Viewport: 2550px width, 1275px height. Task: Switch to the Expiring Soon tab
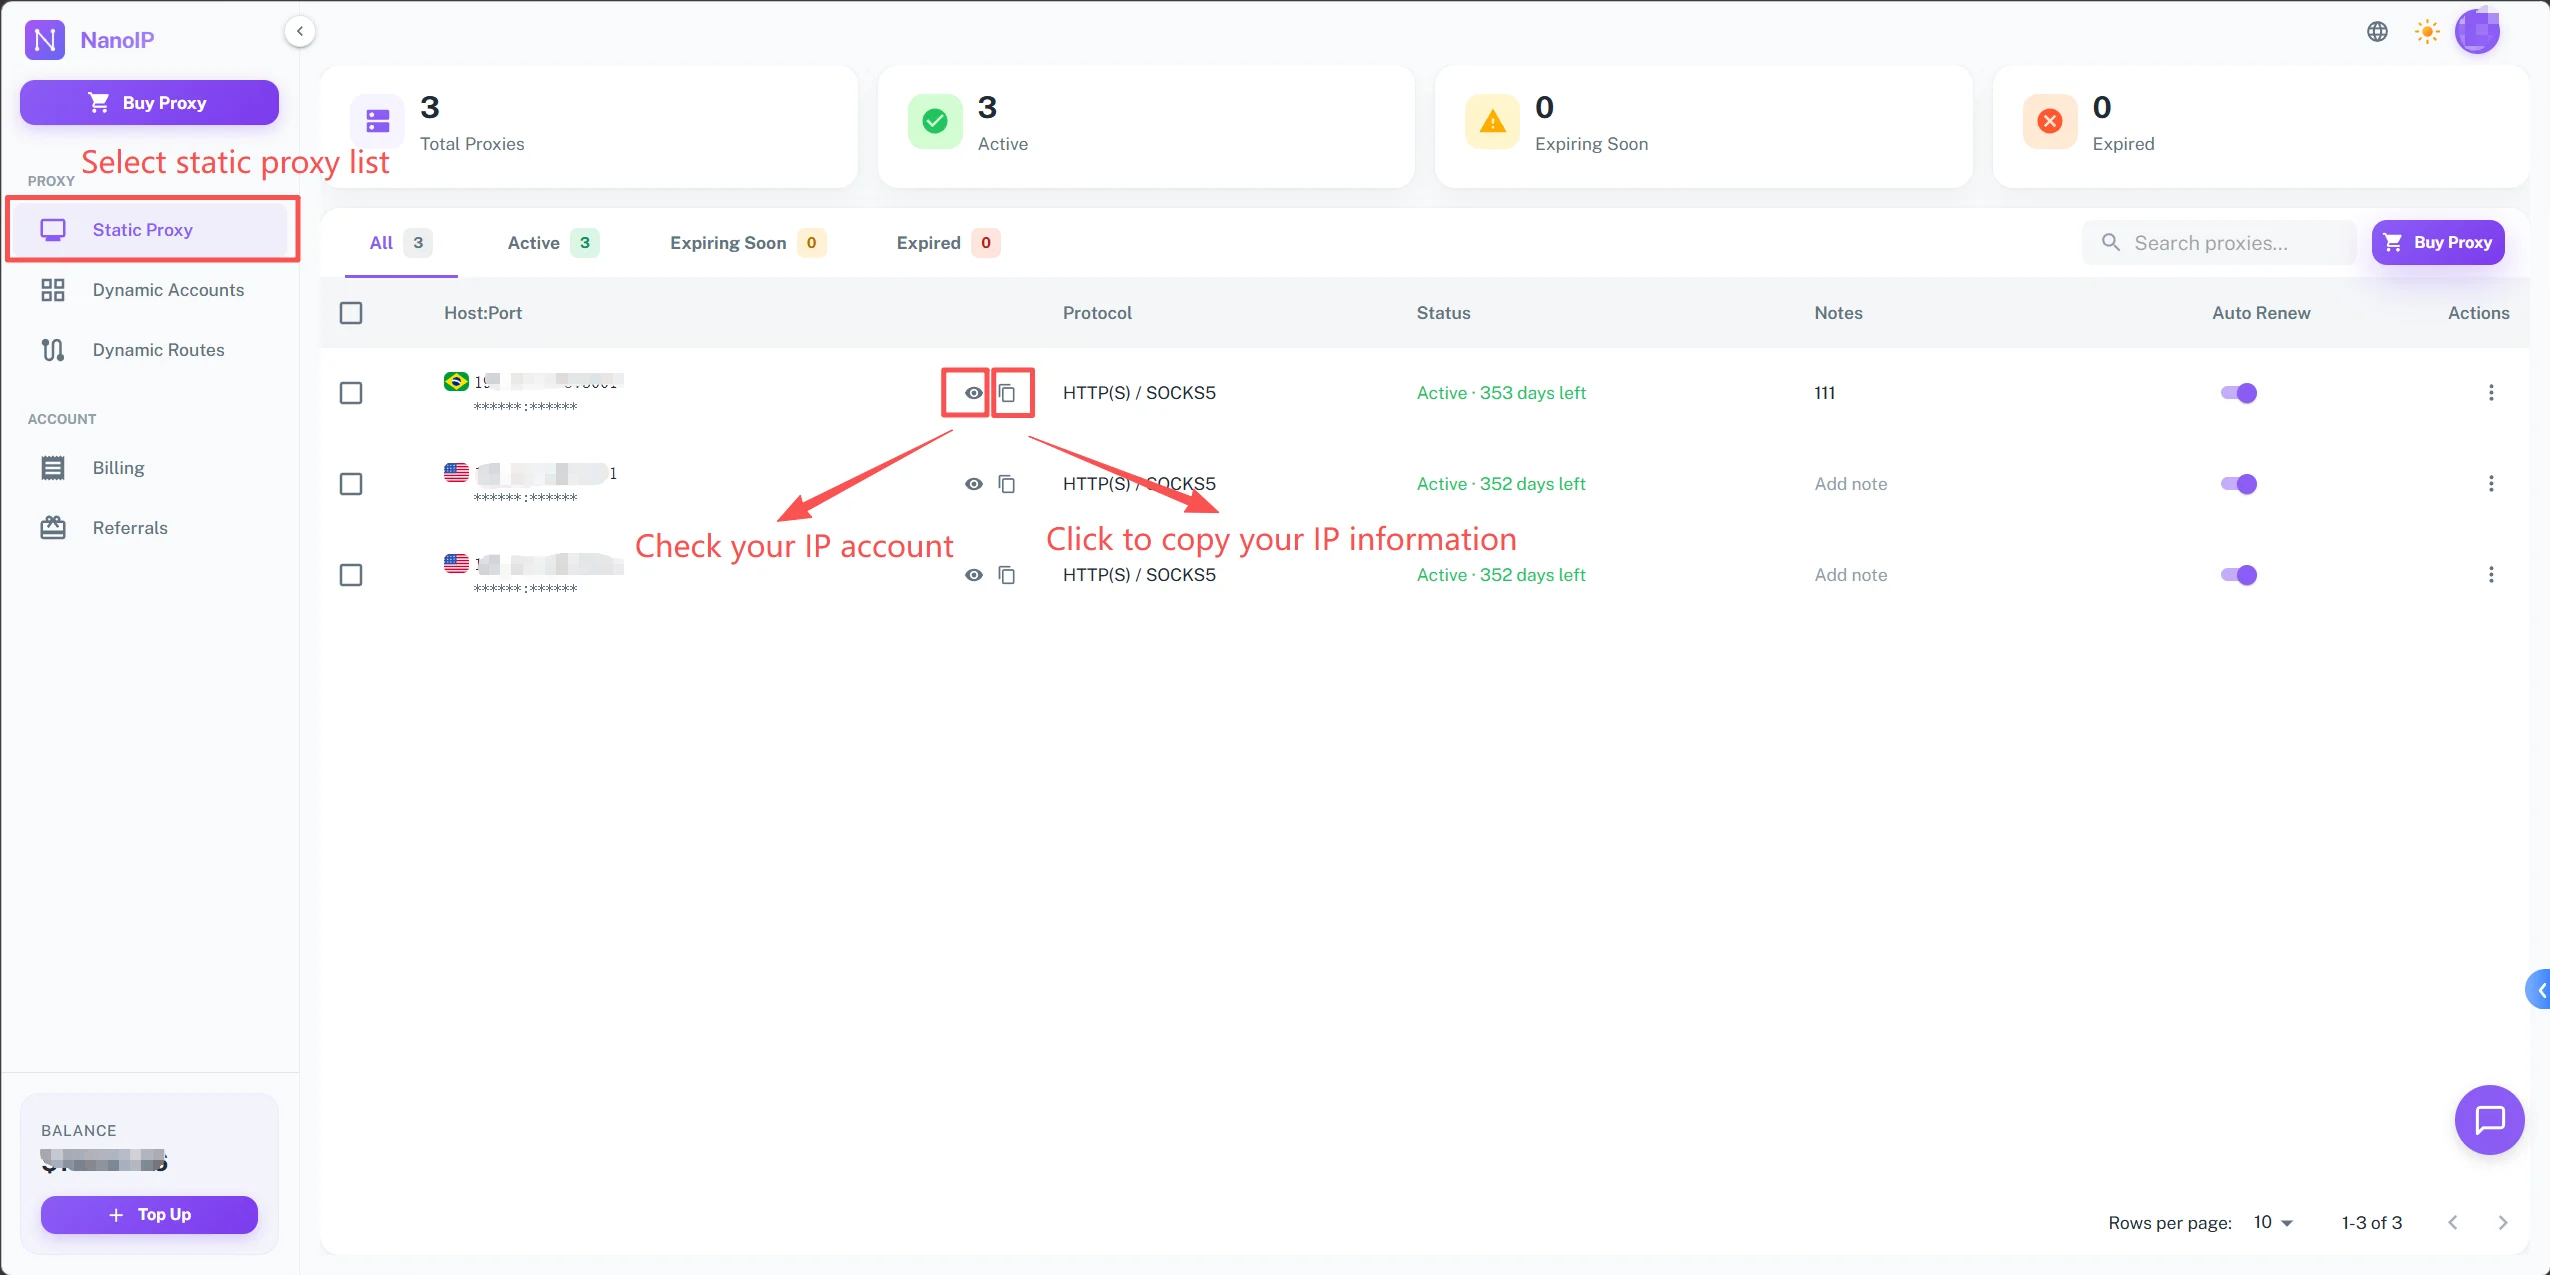click(x=748, y=243)
